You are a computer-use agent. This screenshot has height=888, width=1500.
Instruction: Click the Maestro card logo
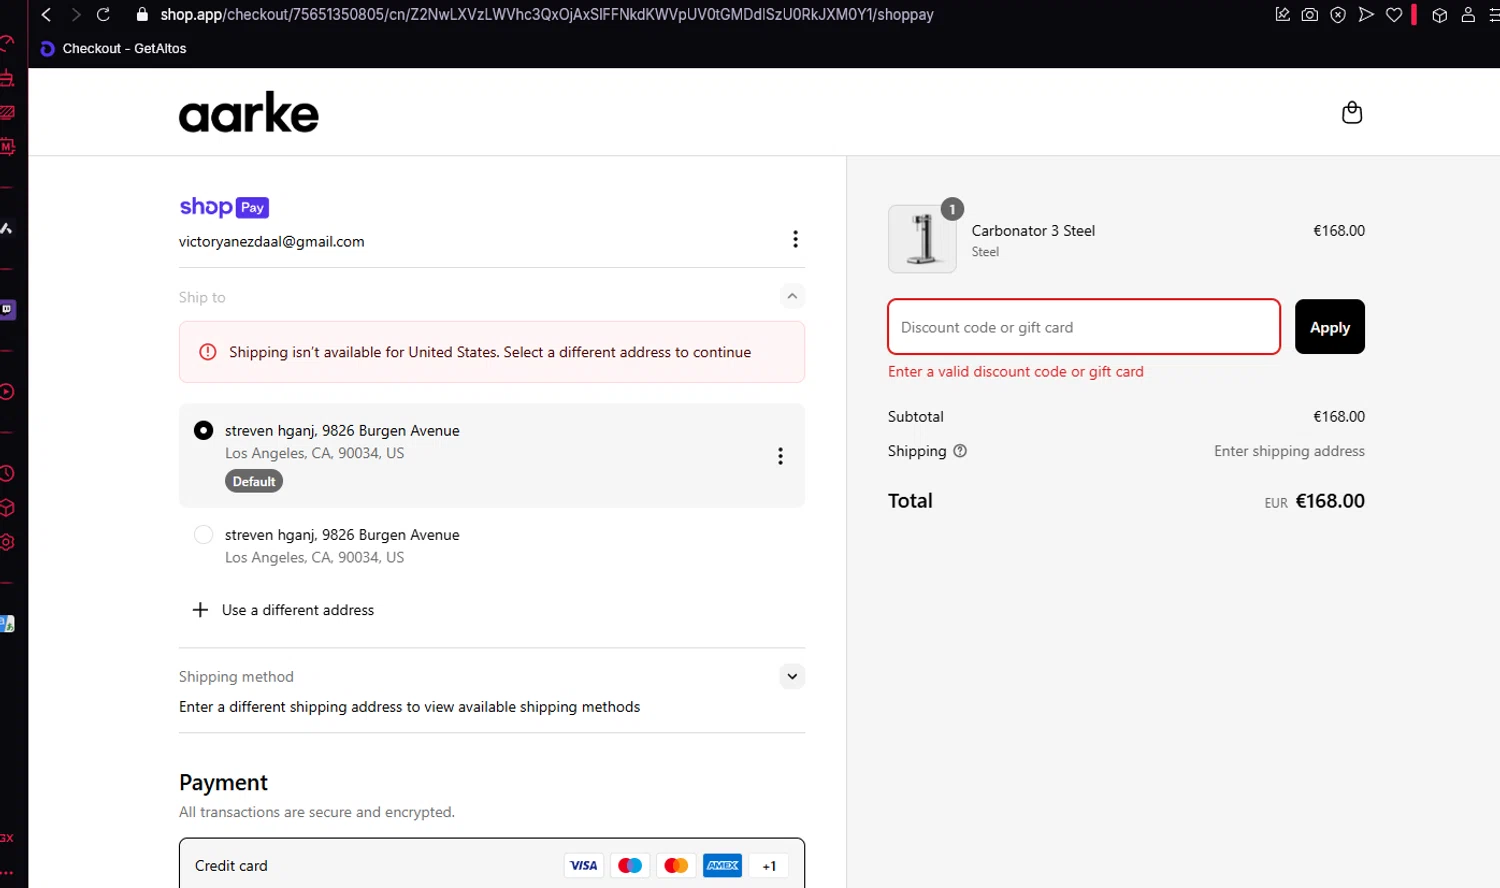[x=630, y=866]
